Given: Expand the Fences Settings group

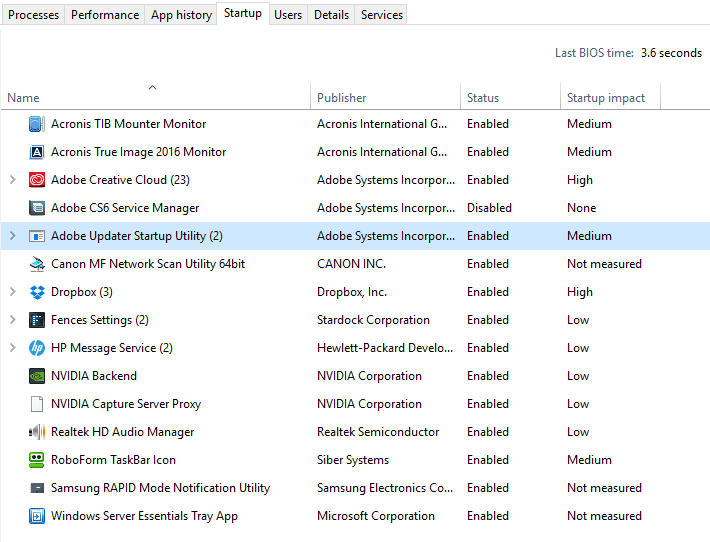Looking at the screenshot, I should click(x=13, y=320).
